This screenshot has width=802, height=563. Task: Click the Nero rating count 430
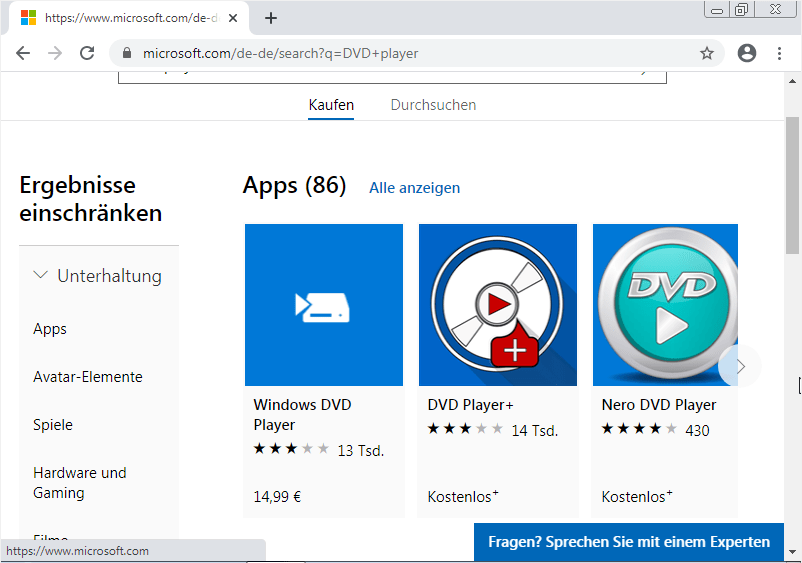(x=697, y=431)
